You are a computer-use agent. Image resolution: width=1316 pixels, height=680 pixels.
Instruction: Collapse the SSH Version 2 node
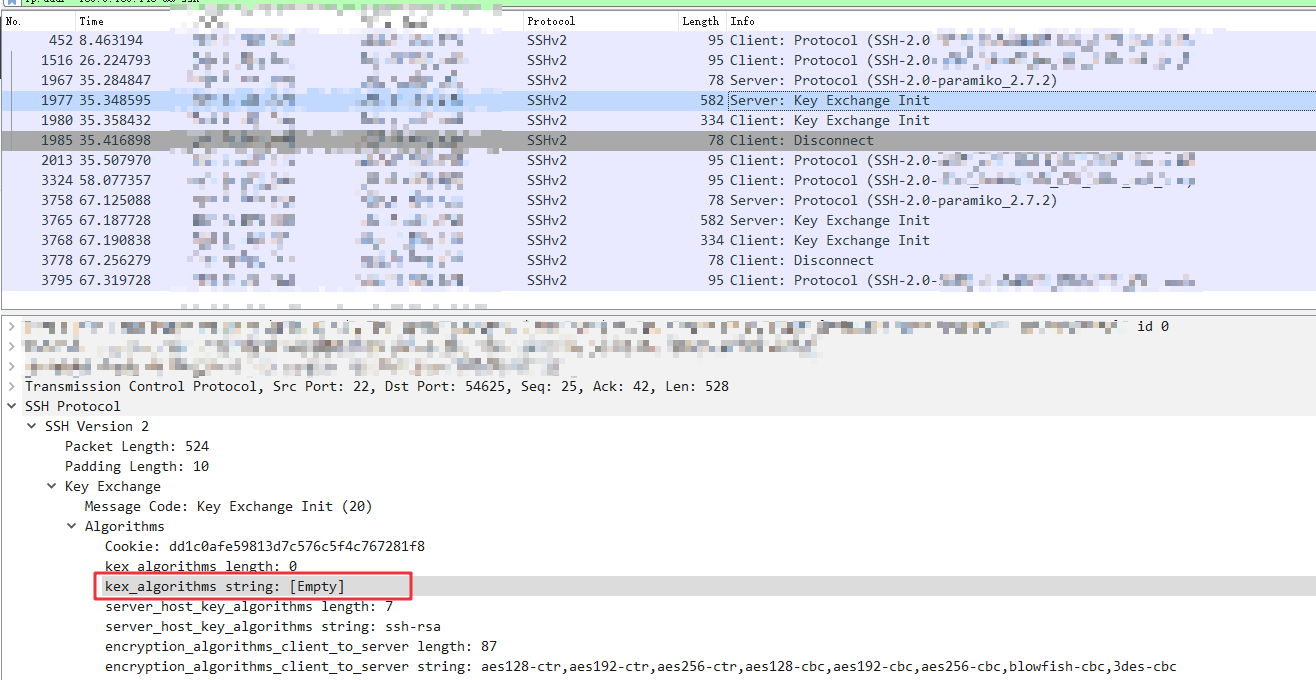(x=30, y=426)
